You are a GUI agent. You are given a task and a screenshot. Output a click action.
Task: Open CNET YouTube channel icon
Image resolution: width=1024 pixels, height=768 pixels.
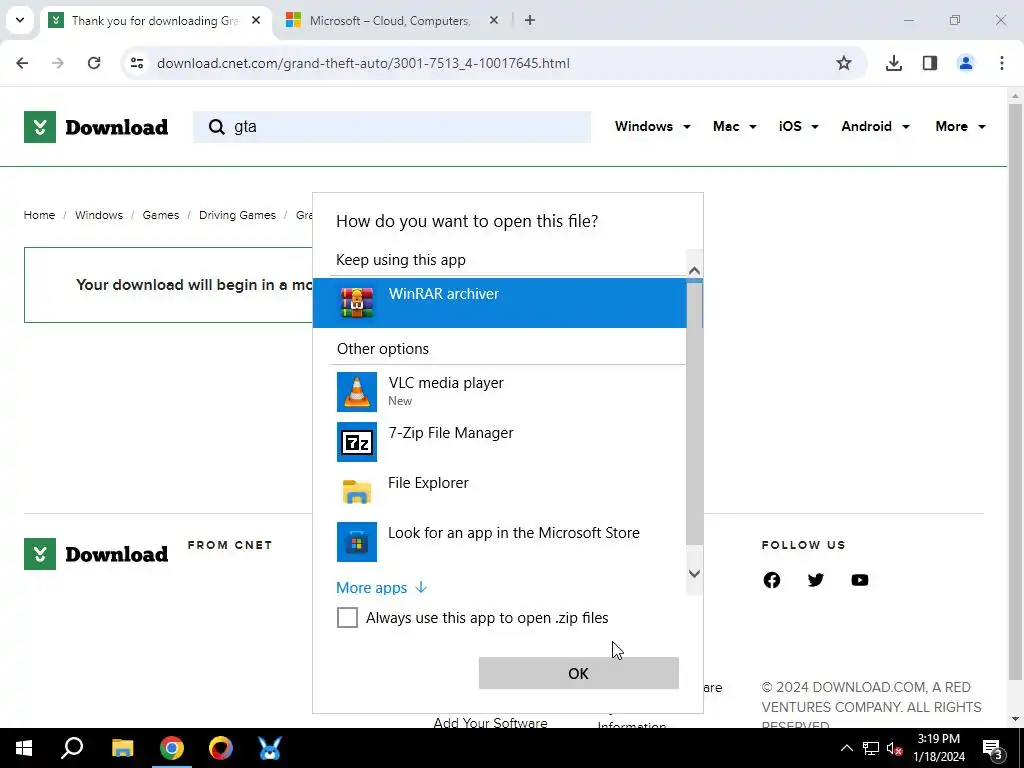click(859, 580)
